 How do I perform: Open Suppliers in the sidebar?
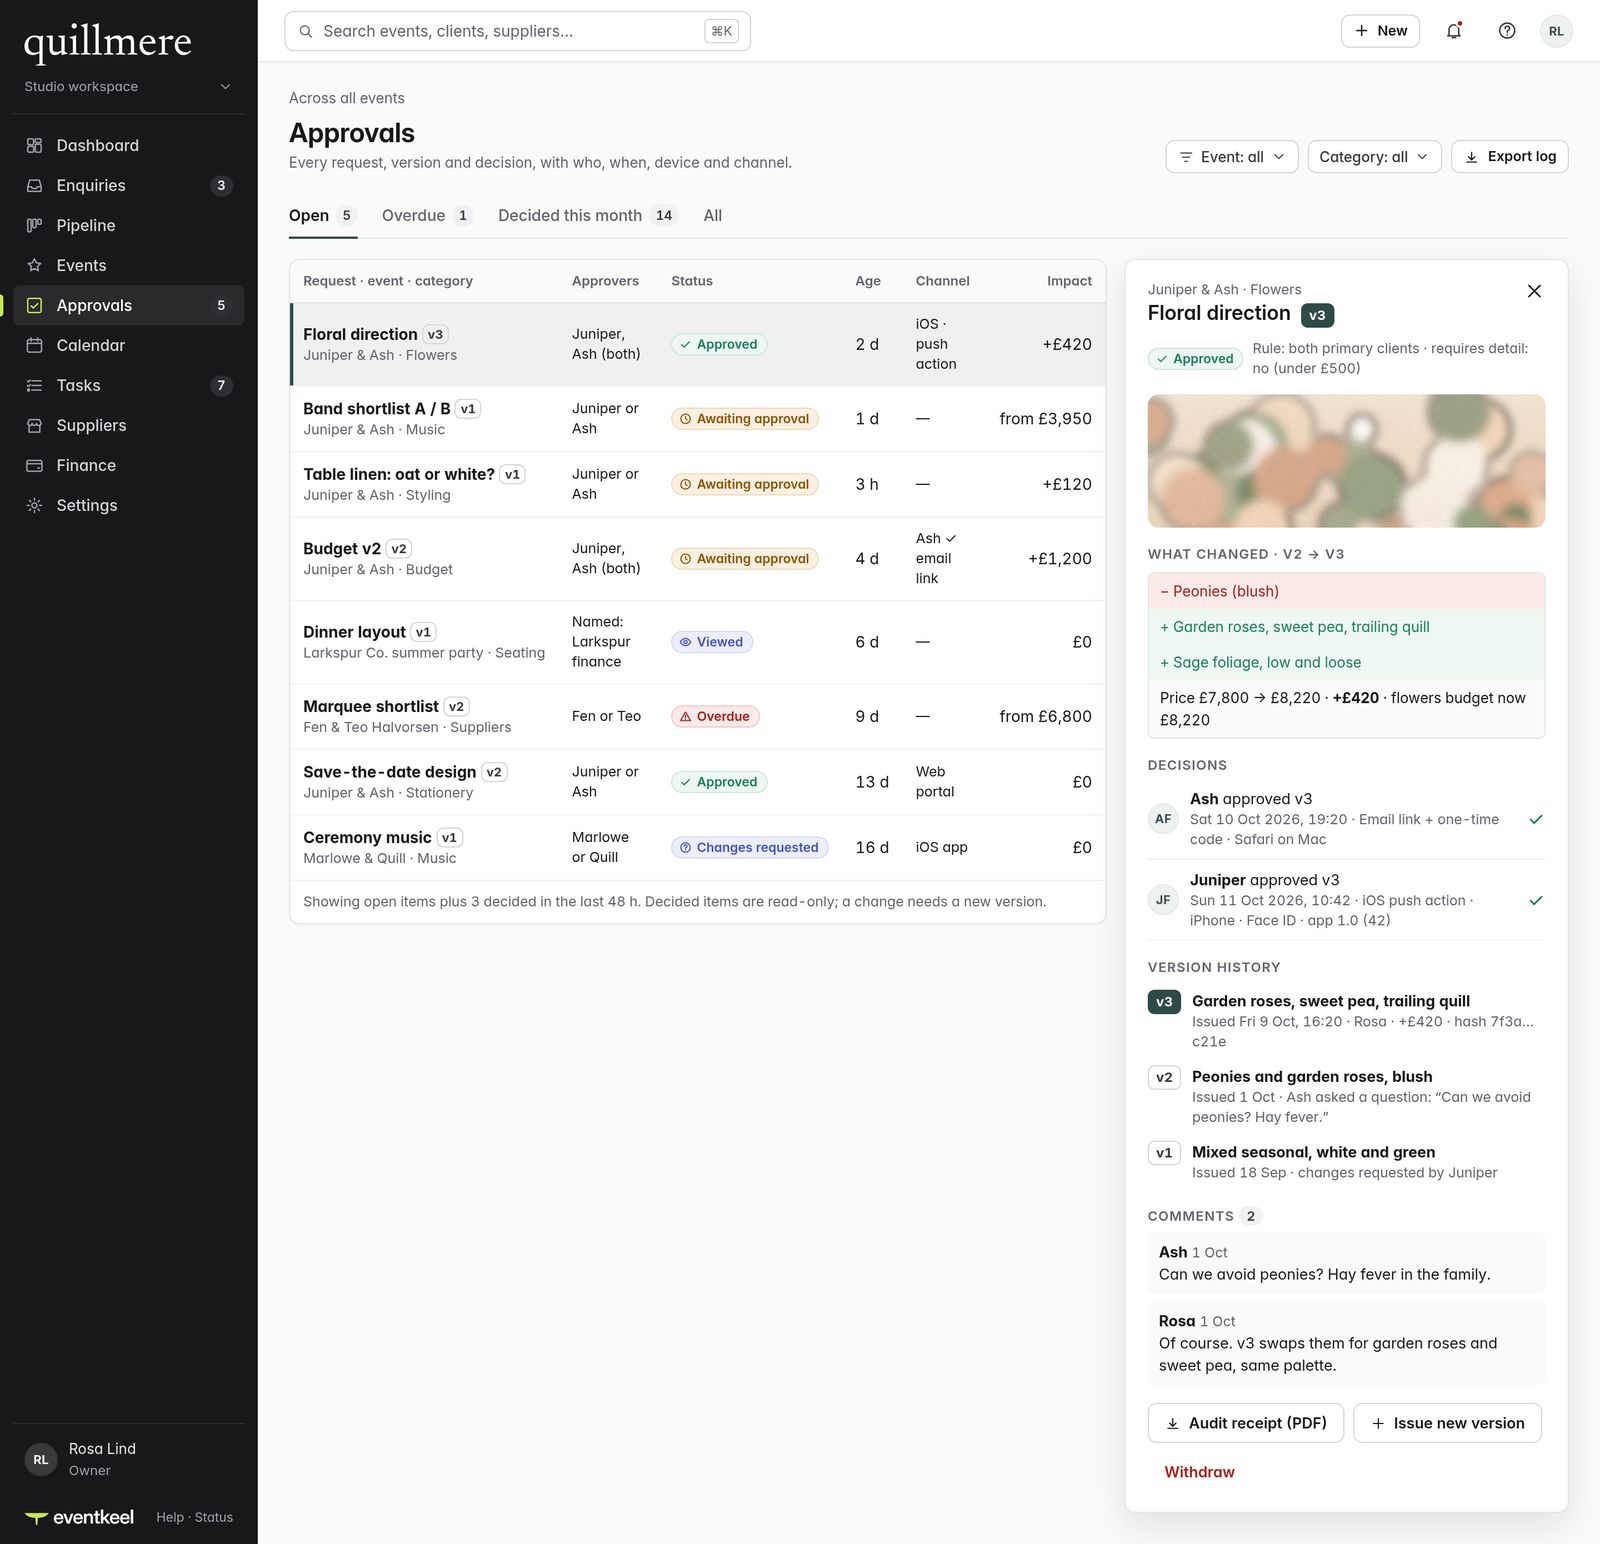coord(128,425)
